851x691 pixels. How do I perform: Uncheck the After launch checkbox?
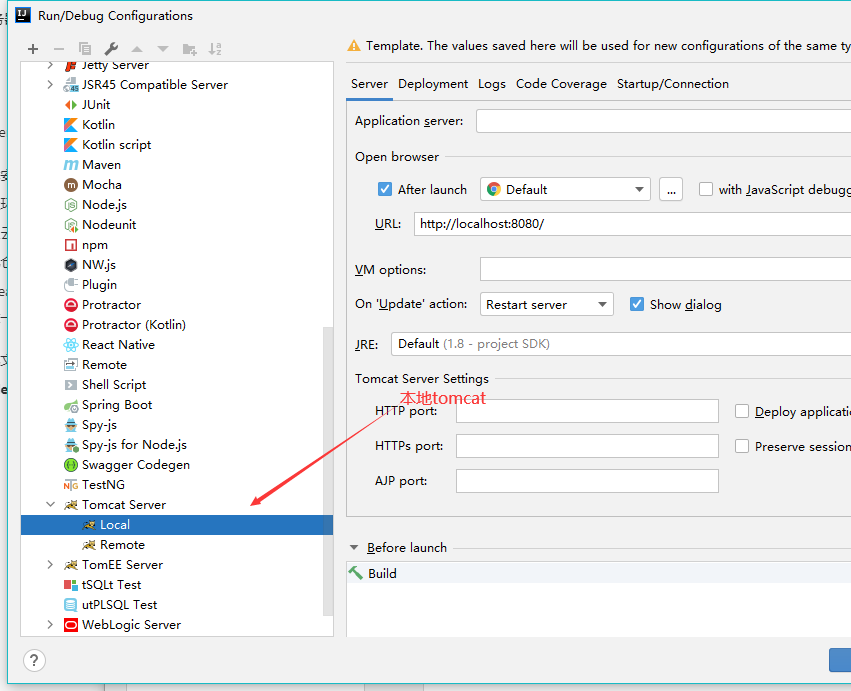[385, 189]
